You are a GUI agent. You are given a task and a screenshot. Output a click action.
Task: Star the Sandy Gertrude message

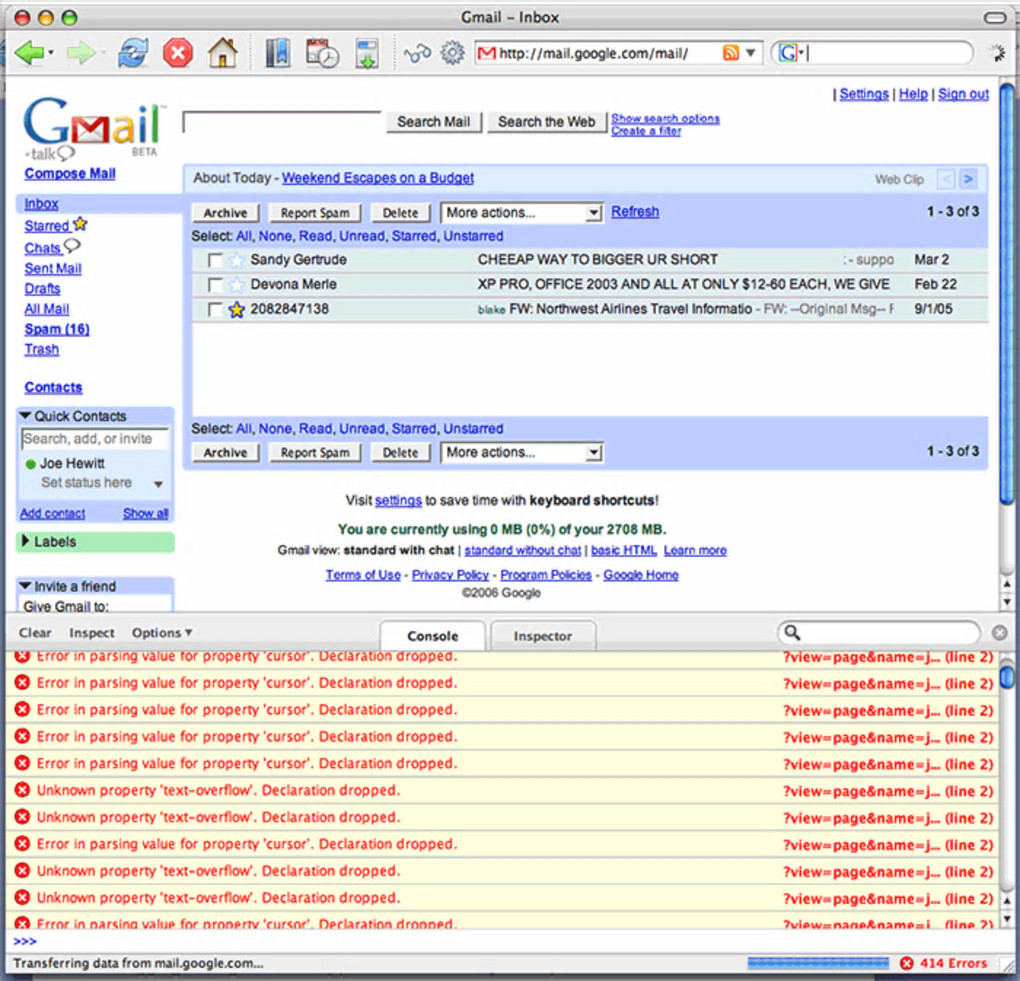tap(237, 260)
